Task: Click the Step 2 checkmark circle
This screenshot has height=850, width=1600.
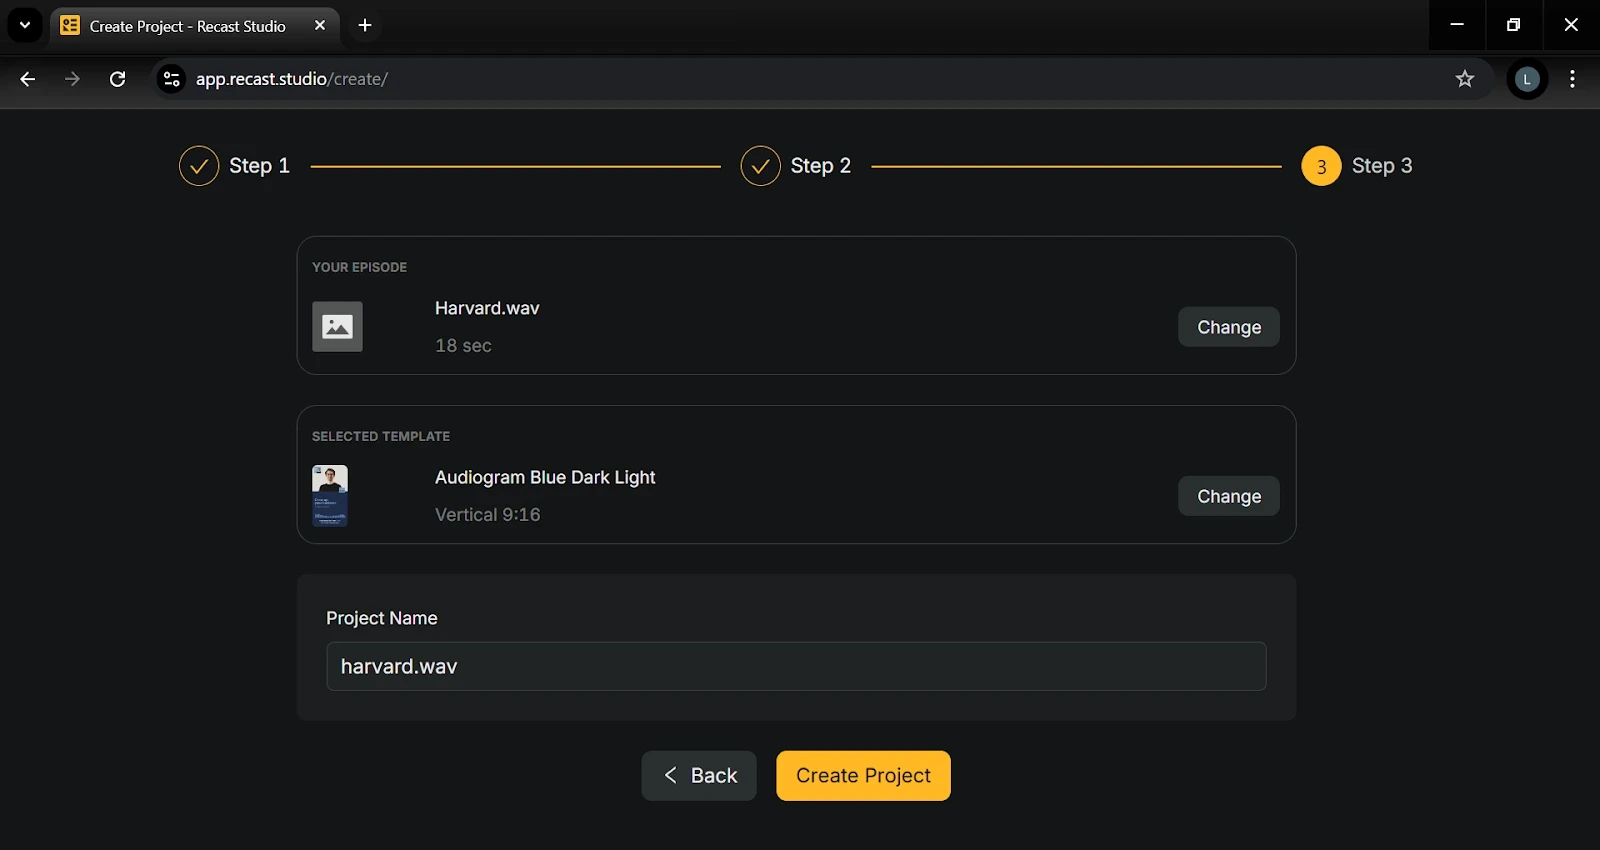Action: (x=760, y=166)
